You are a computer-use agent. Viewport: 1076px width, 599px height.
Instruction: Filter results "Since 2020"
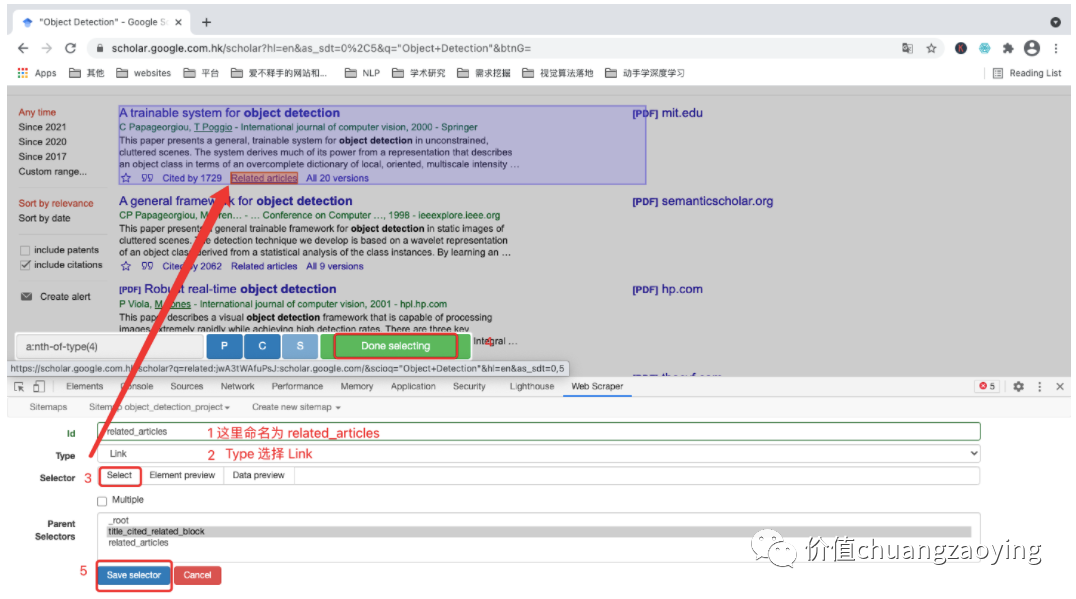[43, 141]
